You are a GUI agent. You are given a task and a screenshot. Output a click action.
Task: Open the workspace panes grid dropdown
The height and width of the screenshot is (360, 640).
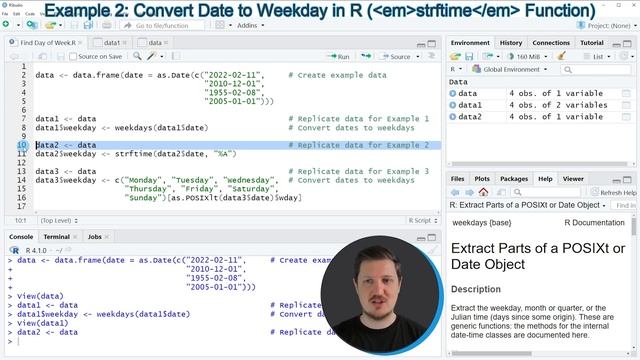(223, 25)
